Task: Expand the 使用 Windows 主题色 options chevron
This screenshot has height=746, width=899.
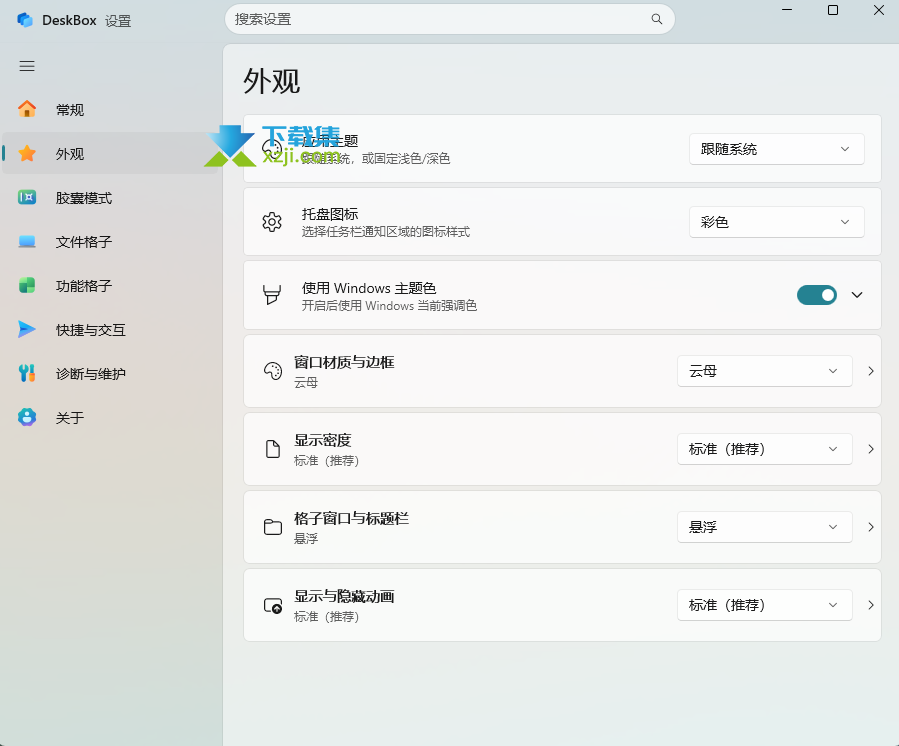Action: pyautogui.click(x=857, y=295)
